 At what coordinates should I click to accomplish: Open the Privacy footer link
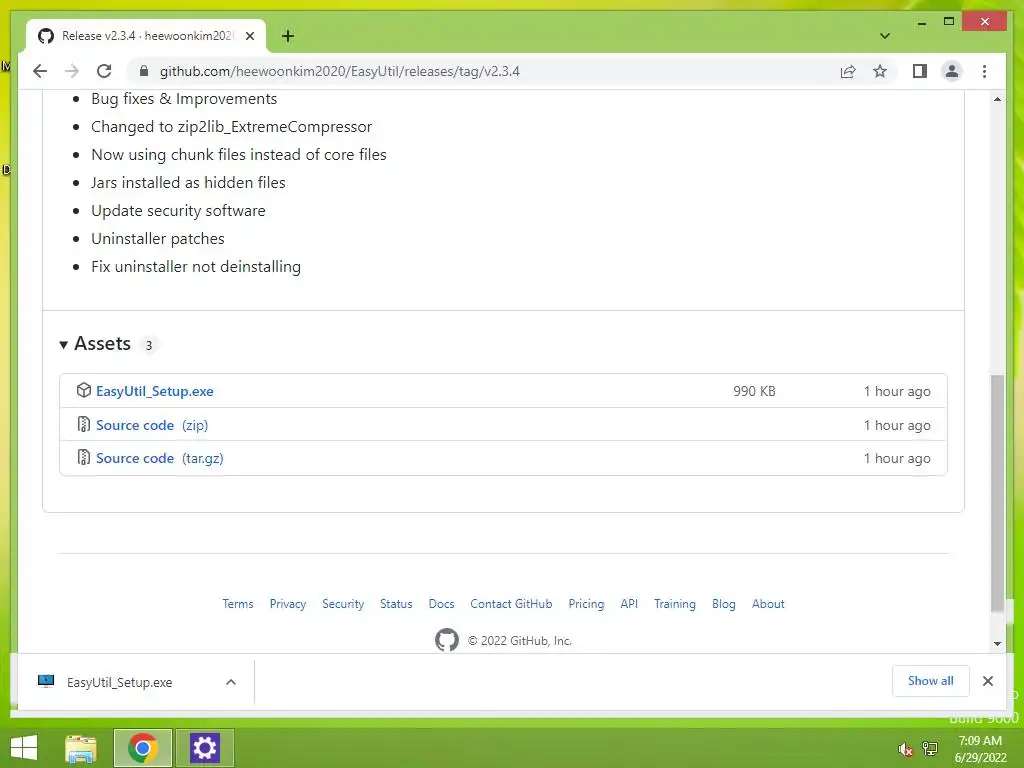pos(288,604)
